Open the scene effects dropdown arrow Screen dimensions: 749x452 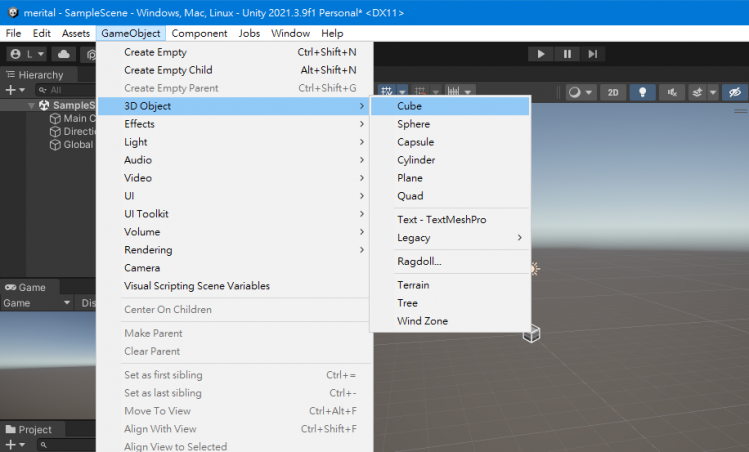[x=713, y=92]
